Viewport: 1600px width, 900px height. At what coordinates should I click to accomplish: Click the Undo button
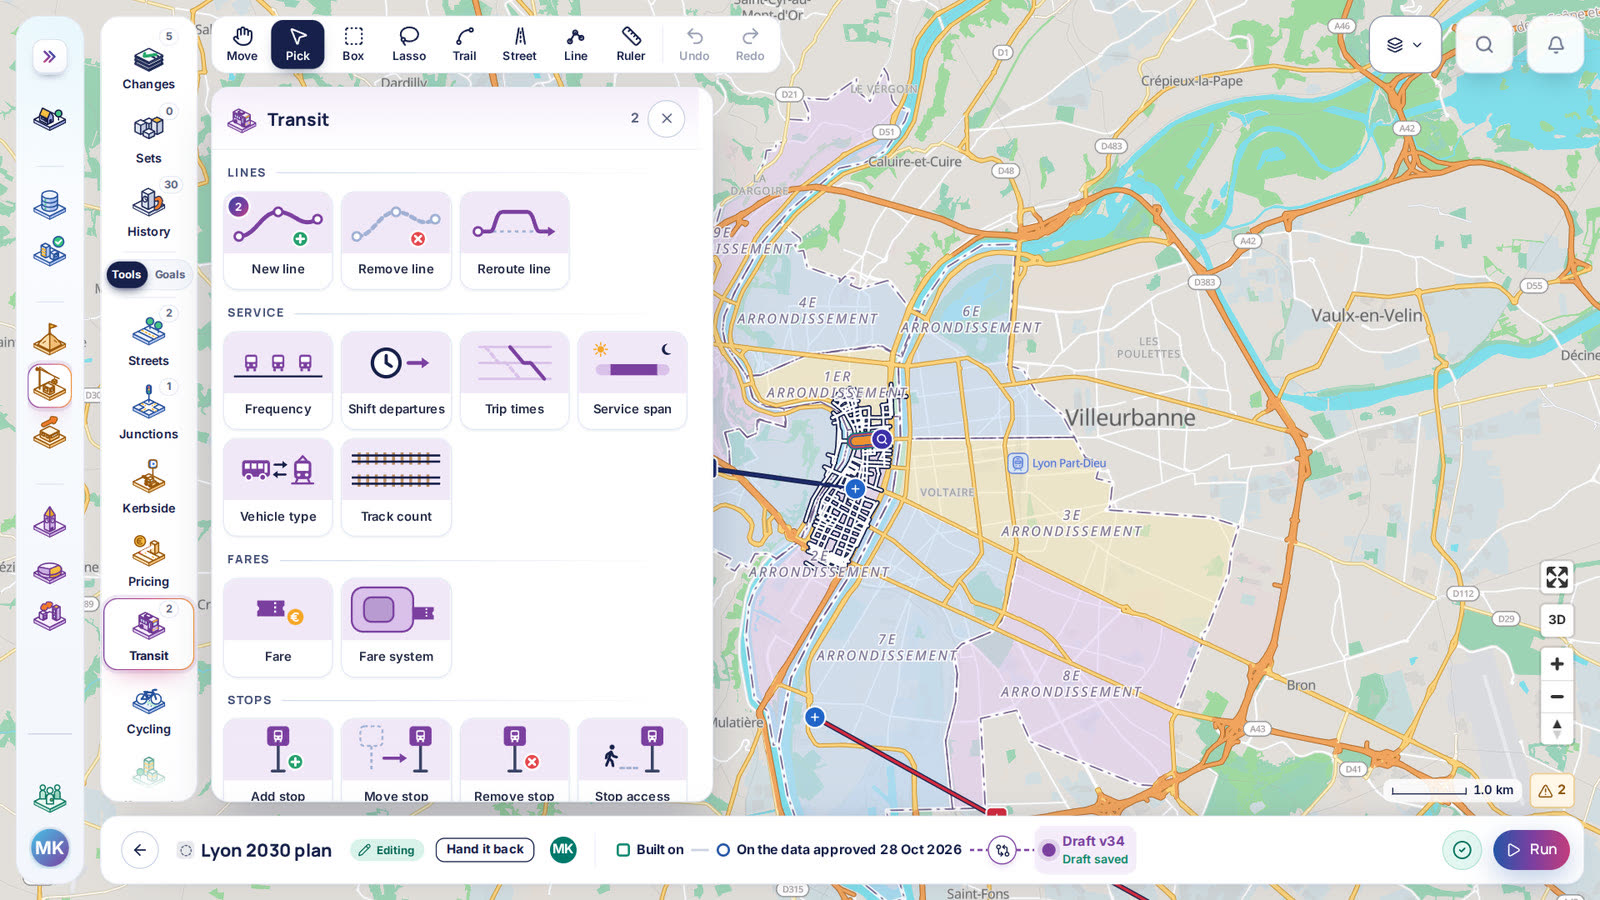pyautogui.click(x=694, y=45)
